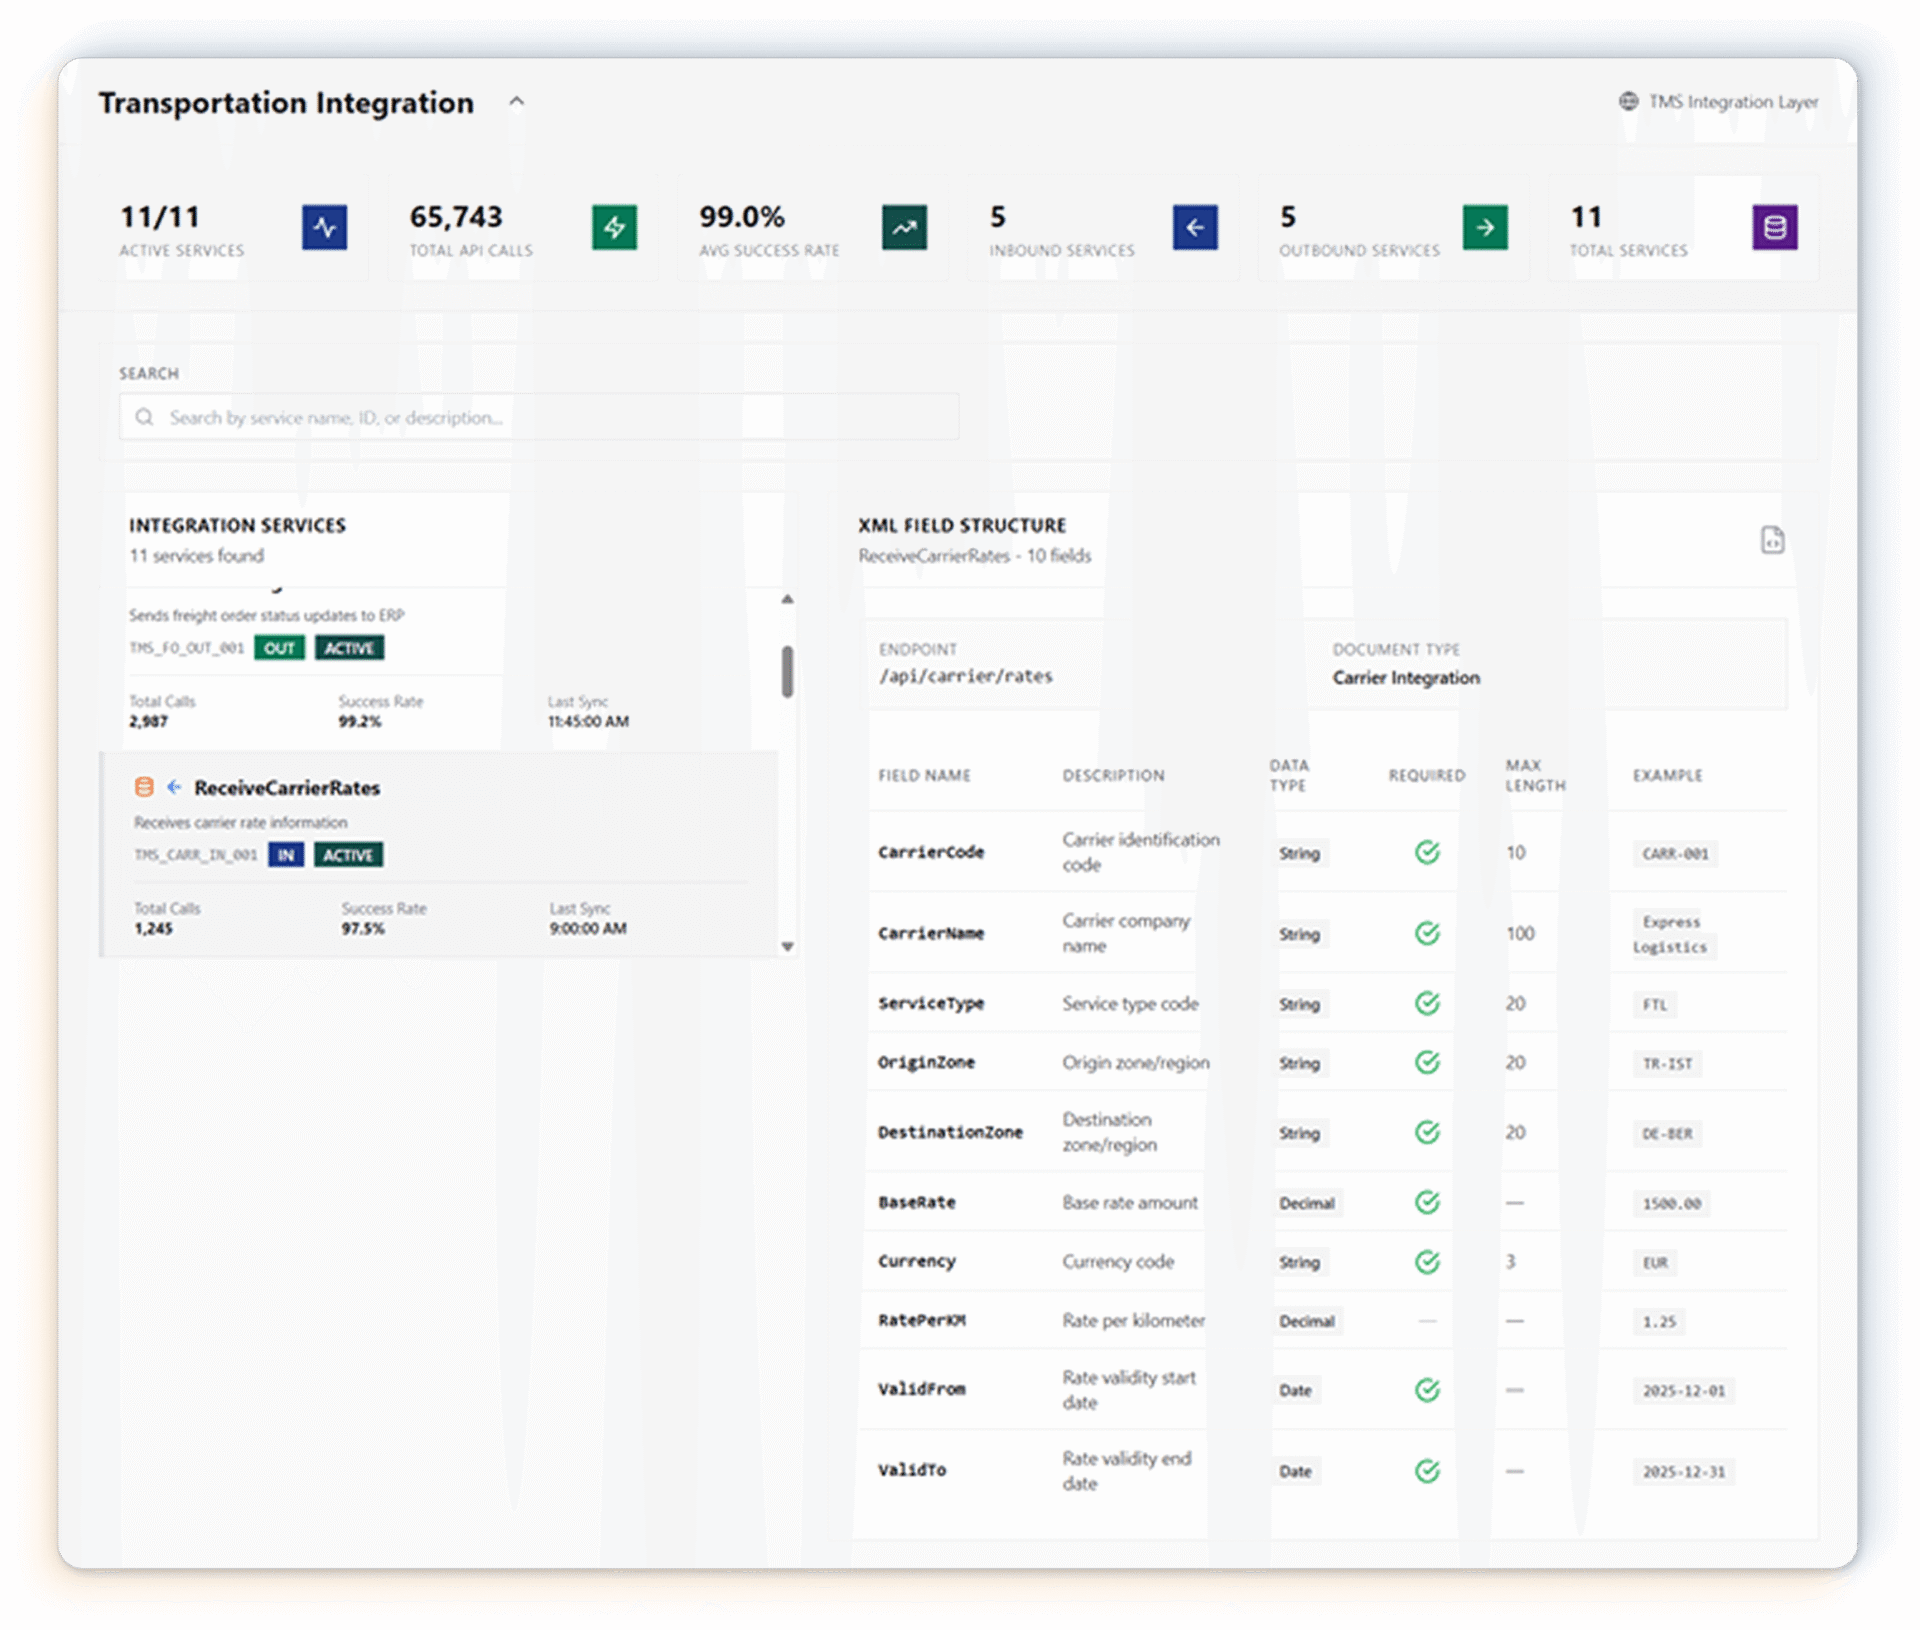The width and height of the screenshot is (1920, 1630).
Task: Collapse the Transportation Integration section chevron
Action: (516, 102)
